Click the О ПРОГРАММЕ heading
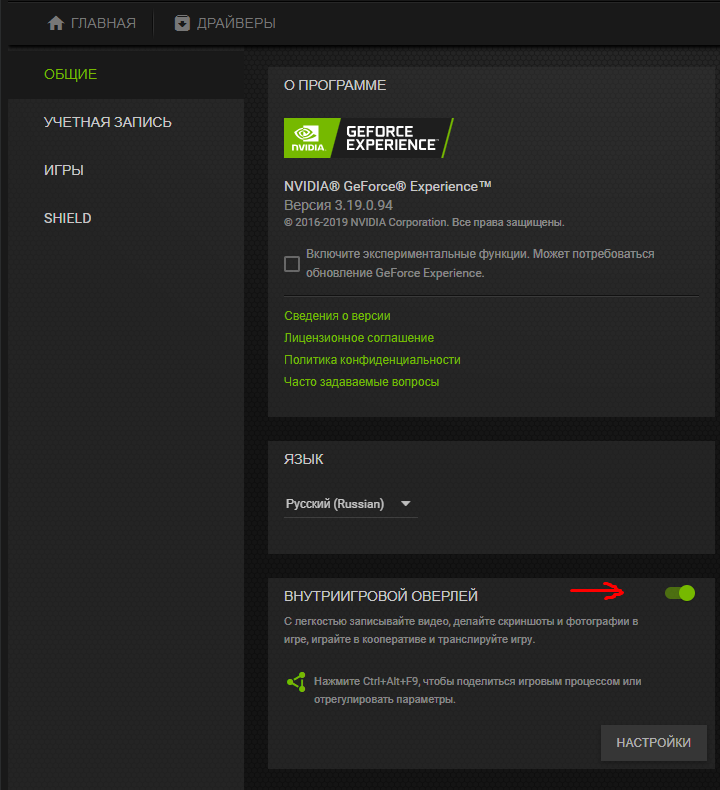This screenshot has height=790, width=720. pos(335,85)
